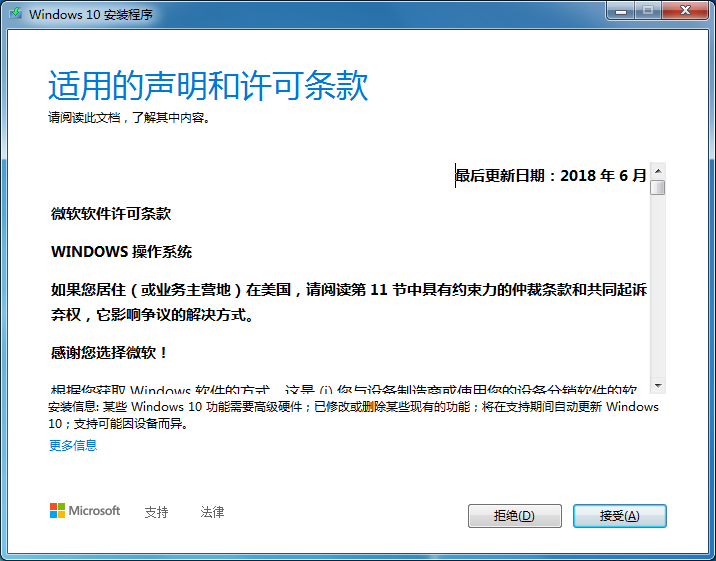Click the 请阅读此文档，了解其中内容。 subtitle
Screen dimensions: 716x561
pyautogui.click(x=129, y=118)
